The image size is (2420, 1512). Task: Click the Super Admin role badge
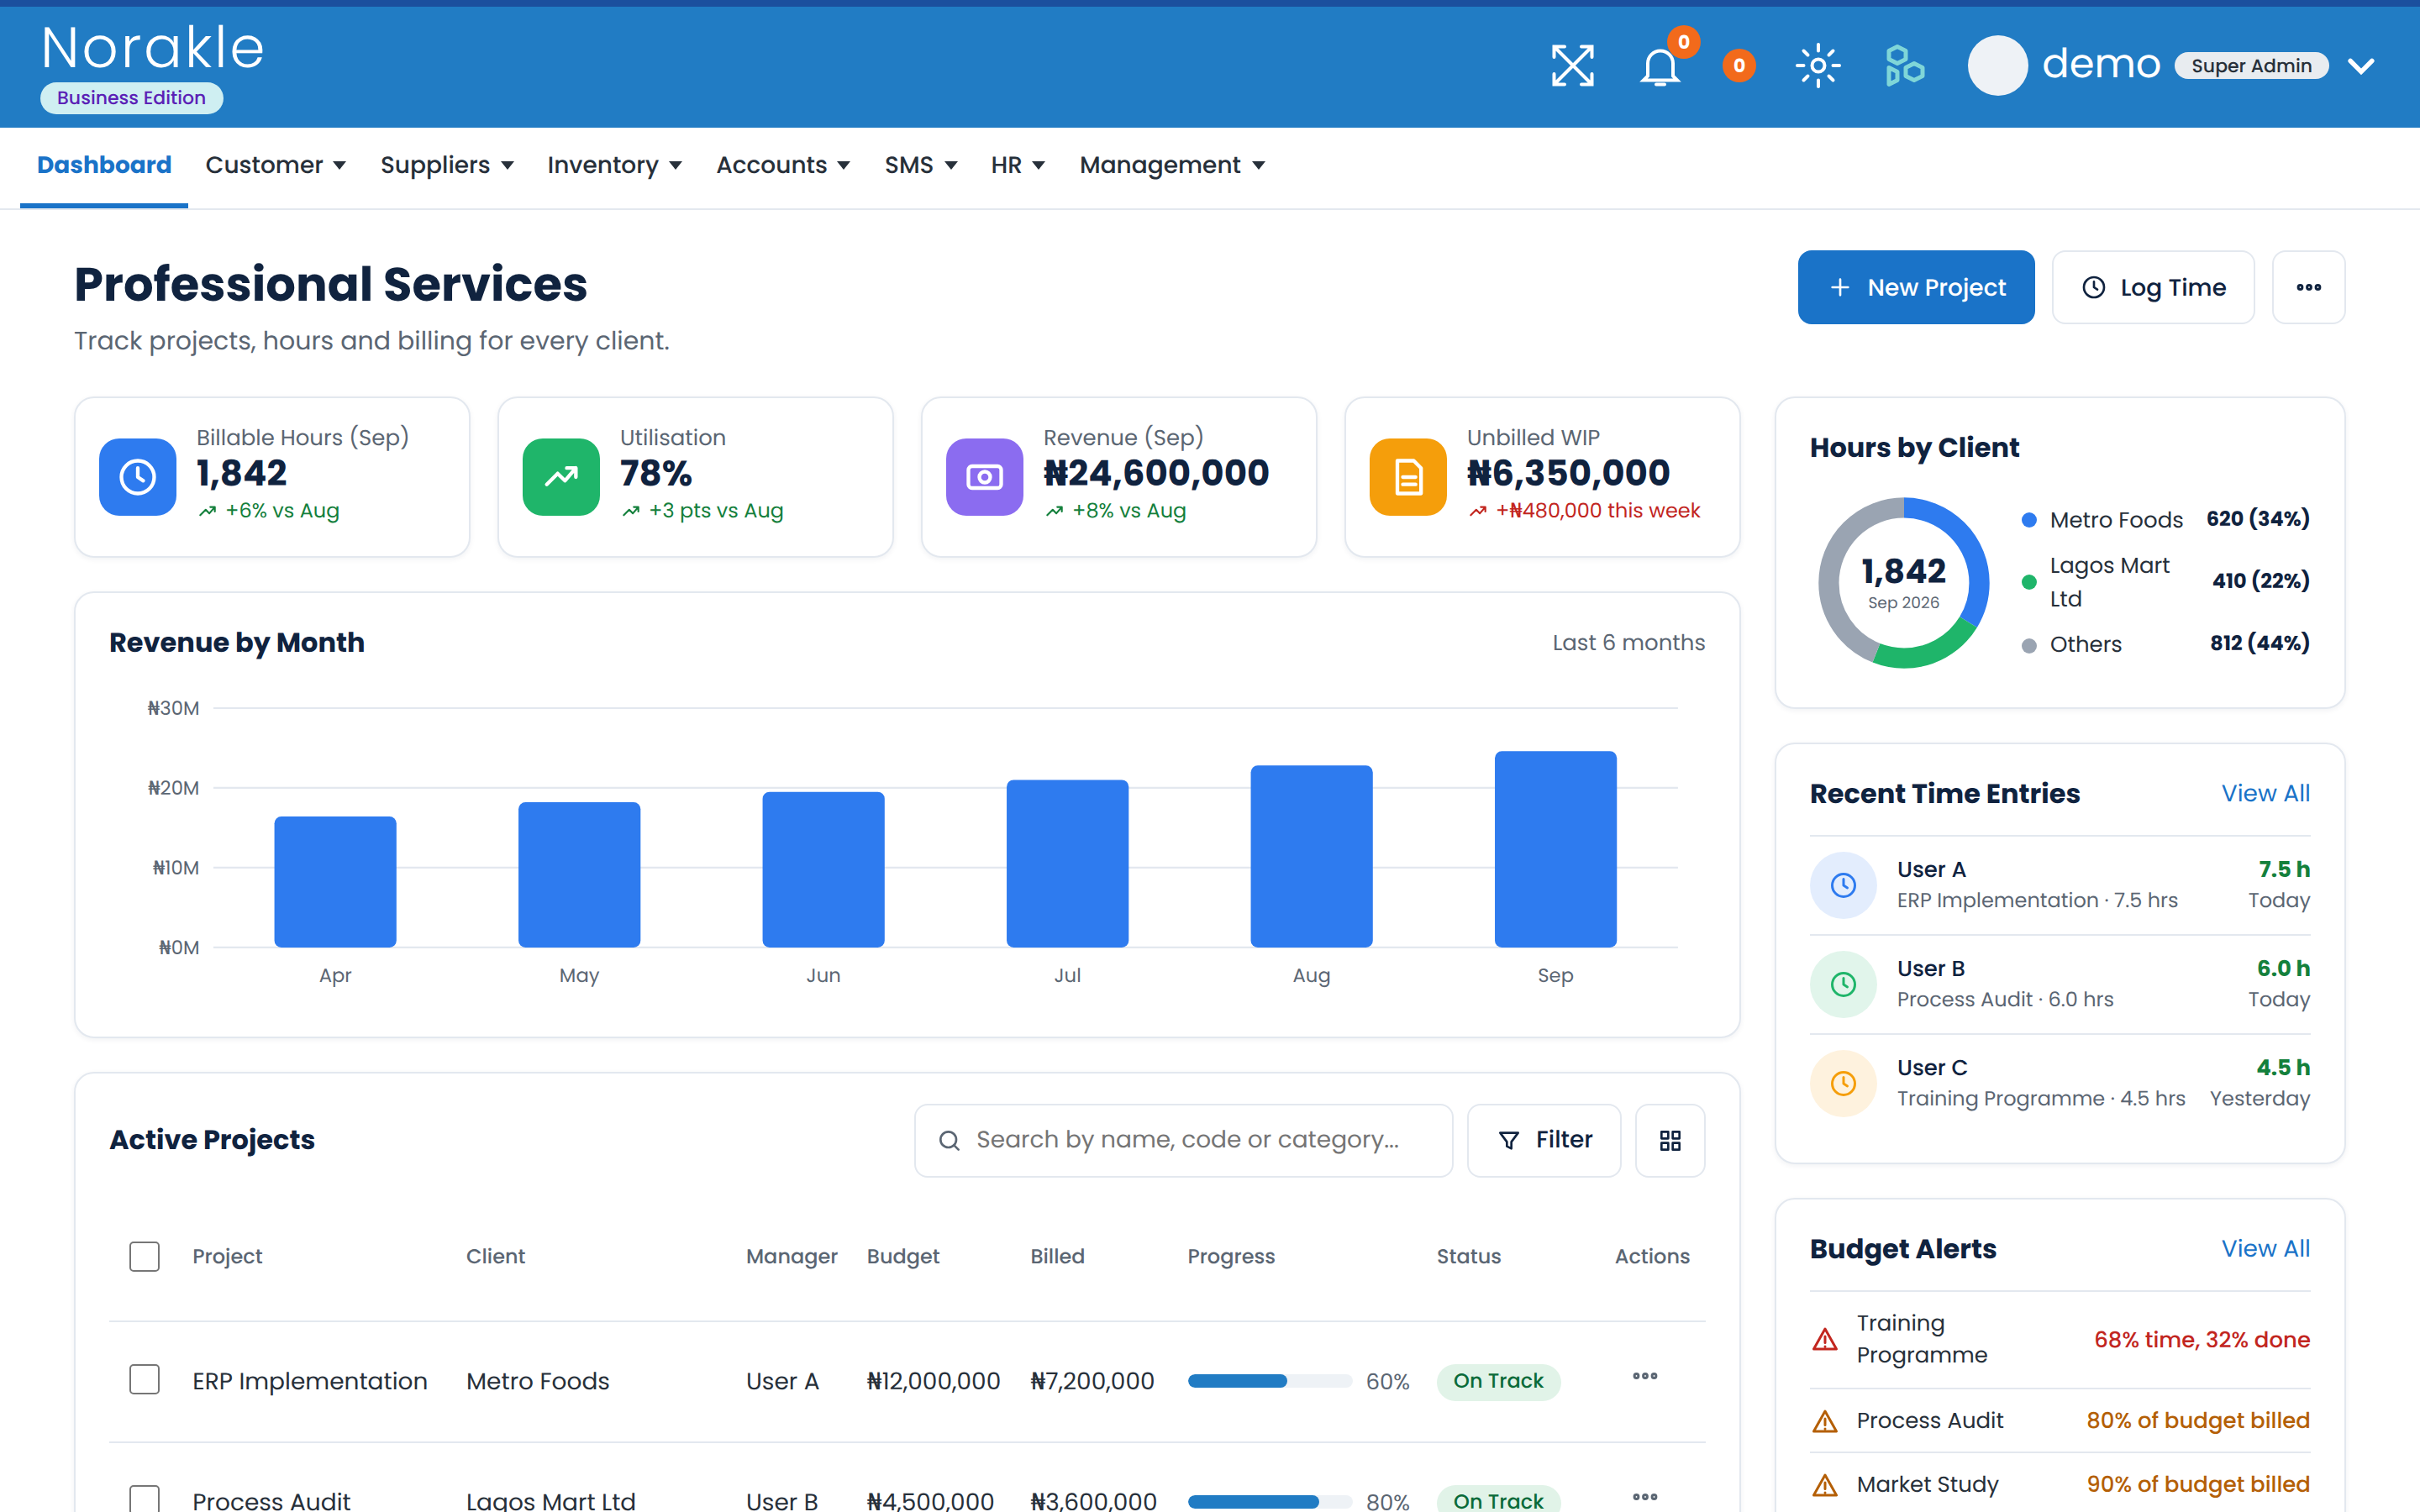coord(2251,66)
